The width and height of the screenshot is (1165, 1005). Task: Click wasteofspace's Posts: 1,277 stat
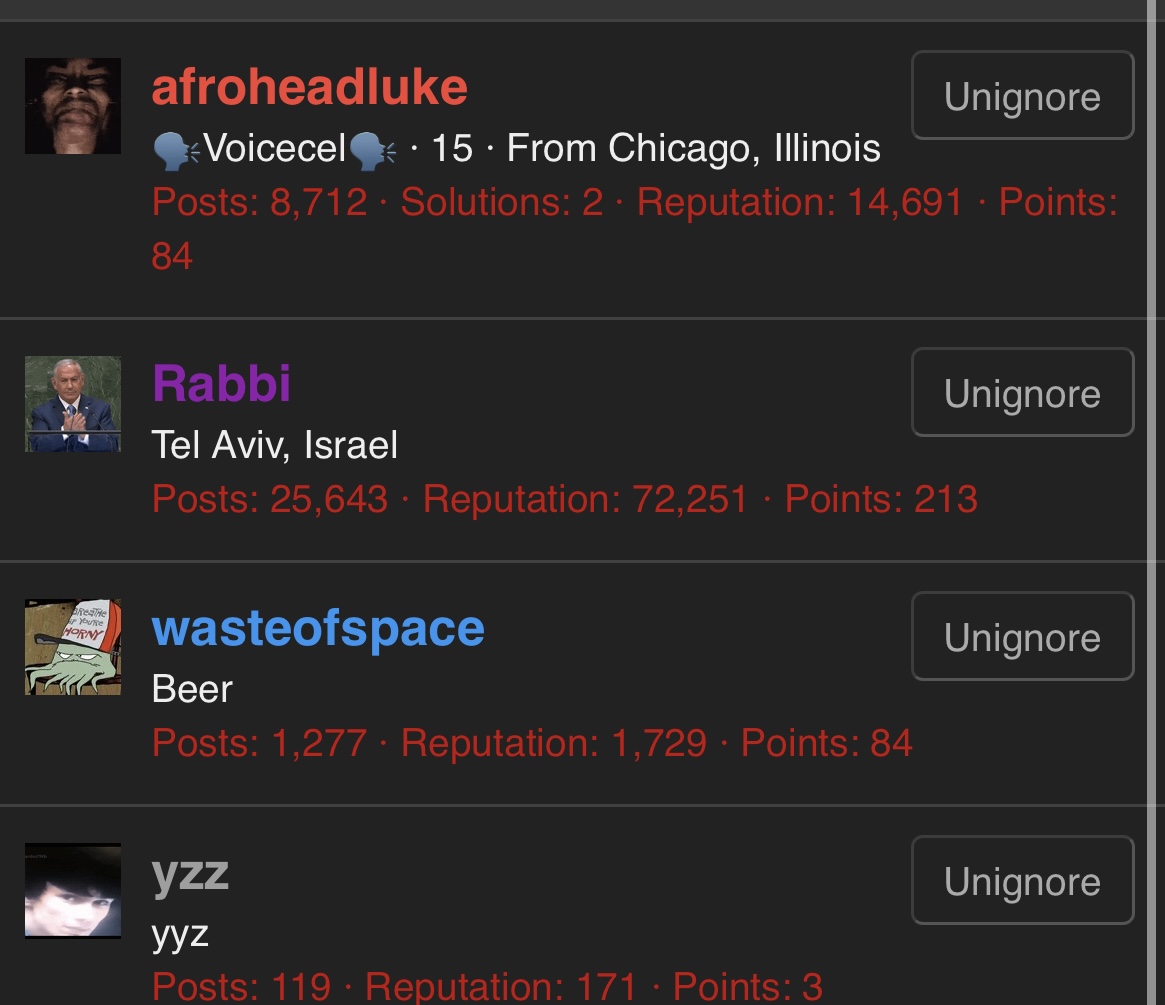point(259,743)
